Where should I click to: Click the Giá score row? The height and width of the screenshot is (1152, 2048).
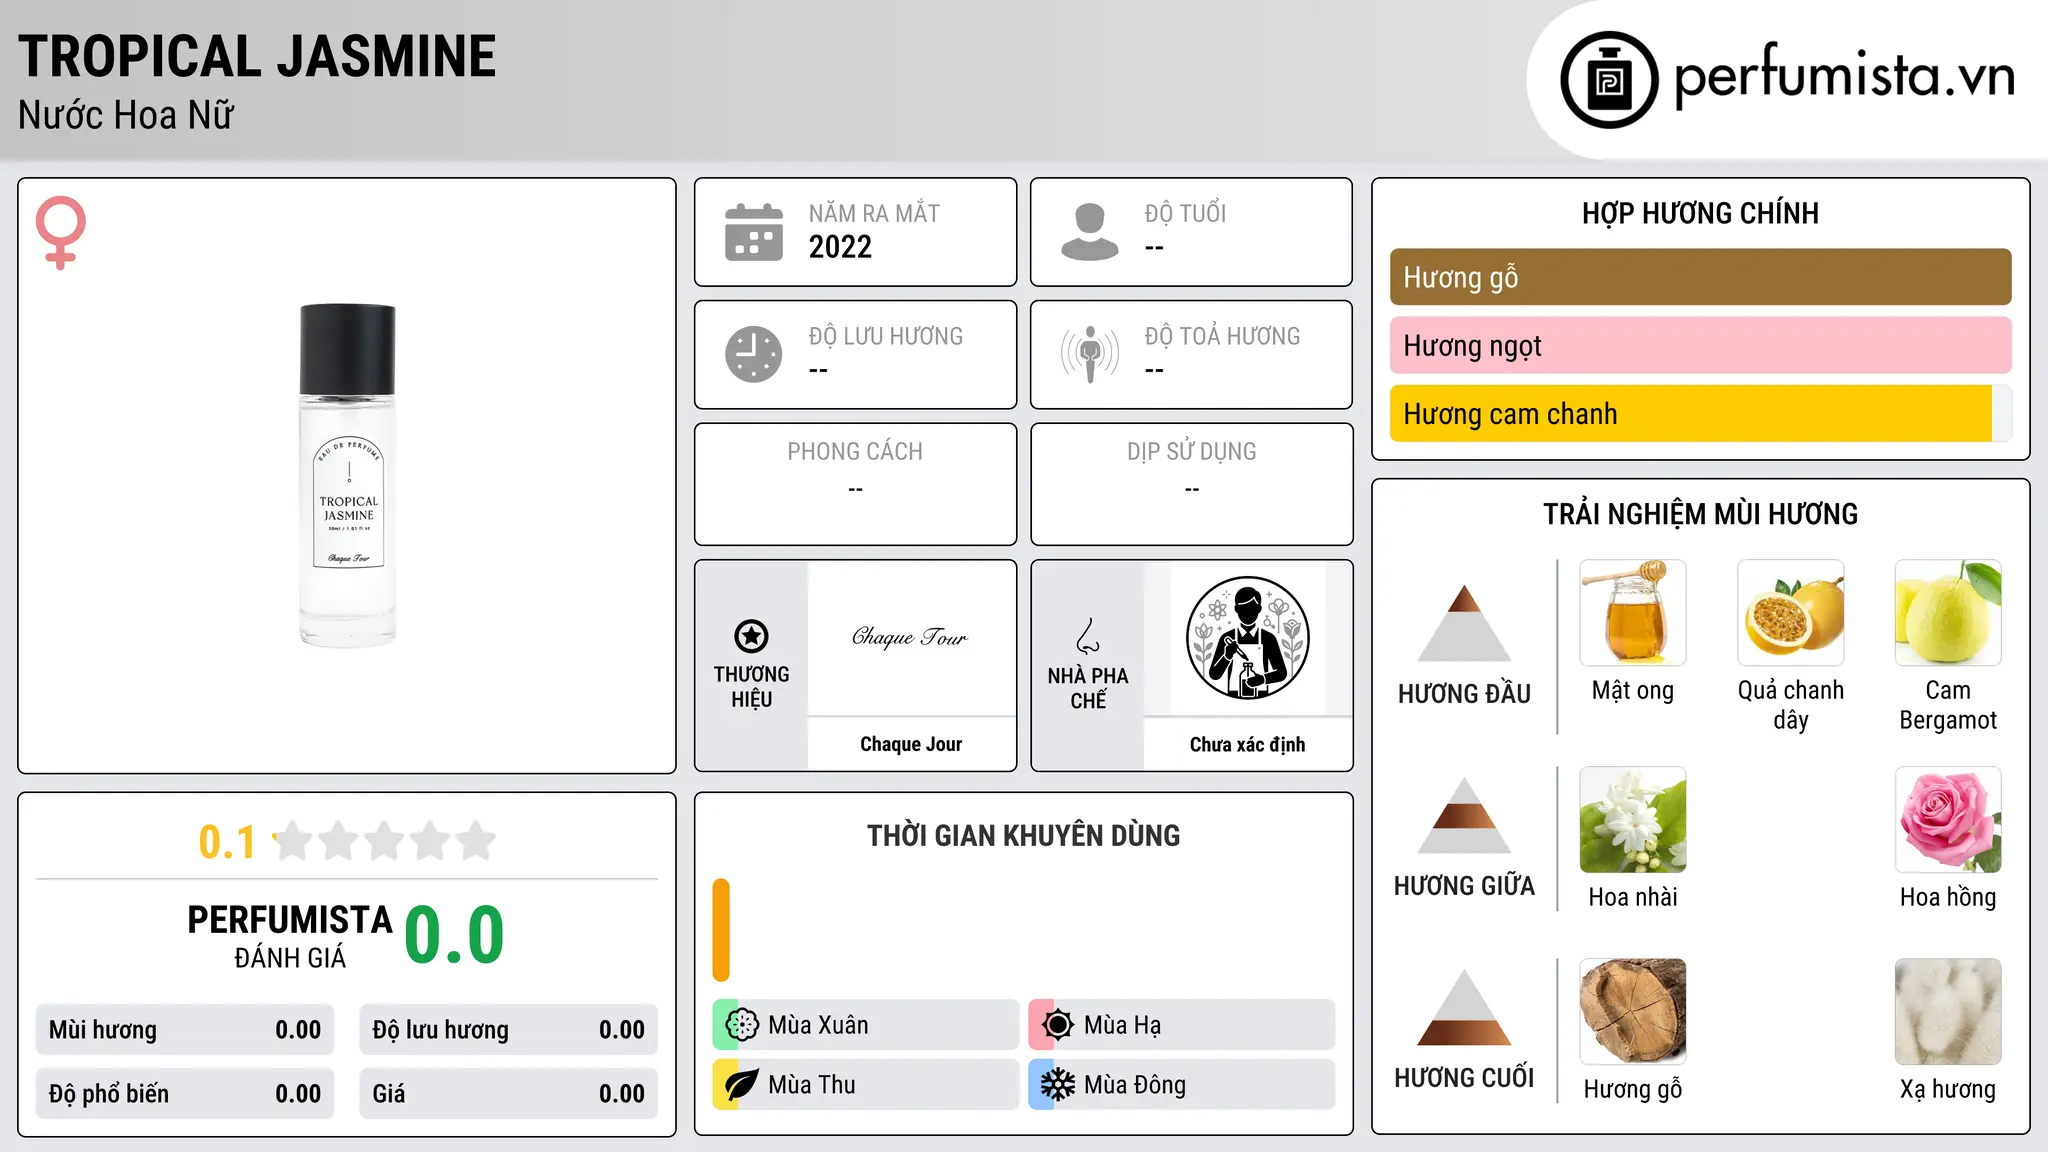point(508,1094)
